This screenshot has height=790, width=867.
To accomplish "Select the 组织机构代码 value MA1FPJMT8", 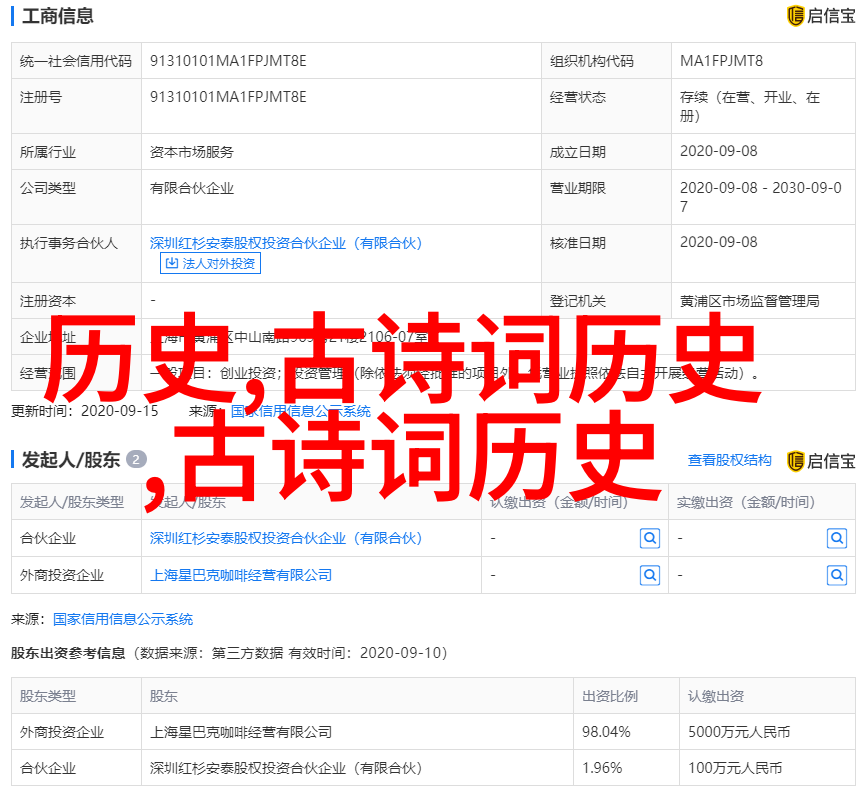I will 721,61.
